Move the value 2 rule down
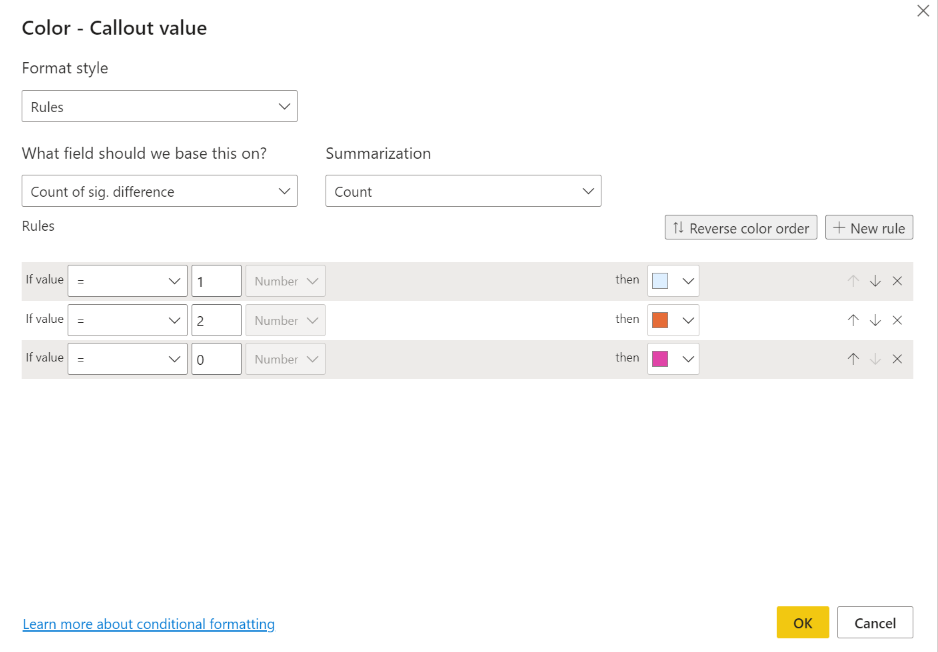Screen dimensions: 938x652 (x=875, y=320)
